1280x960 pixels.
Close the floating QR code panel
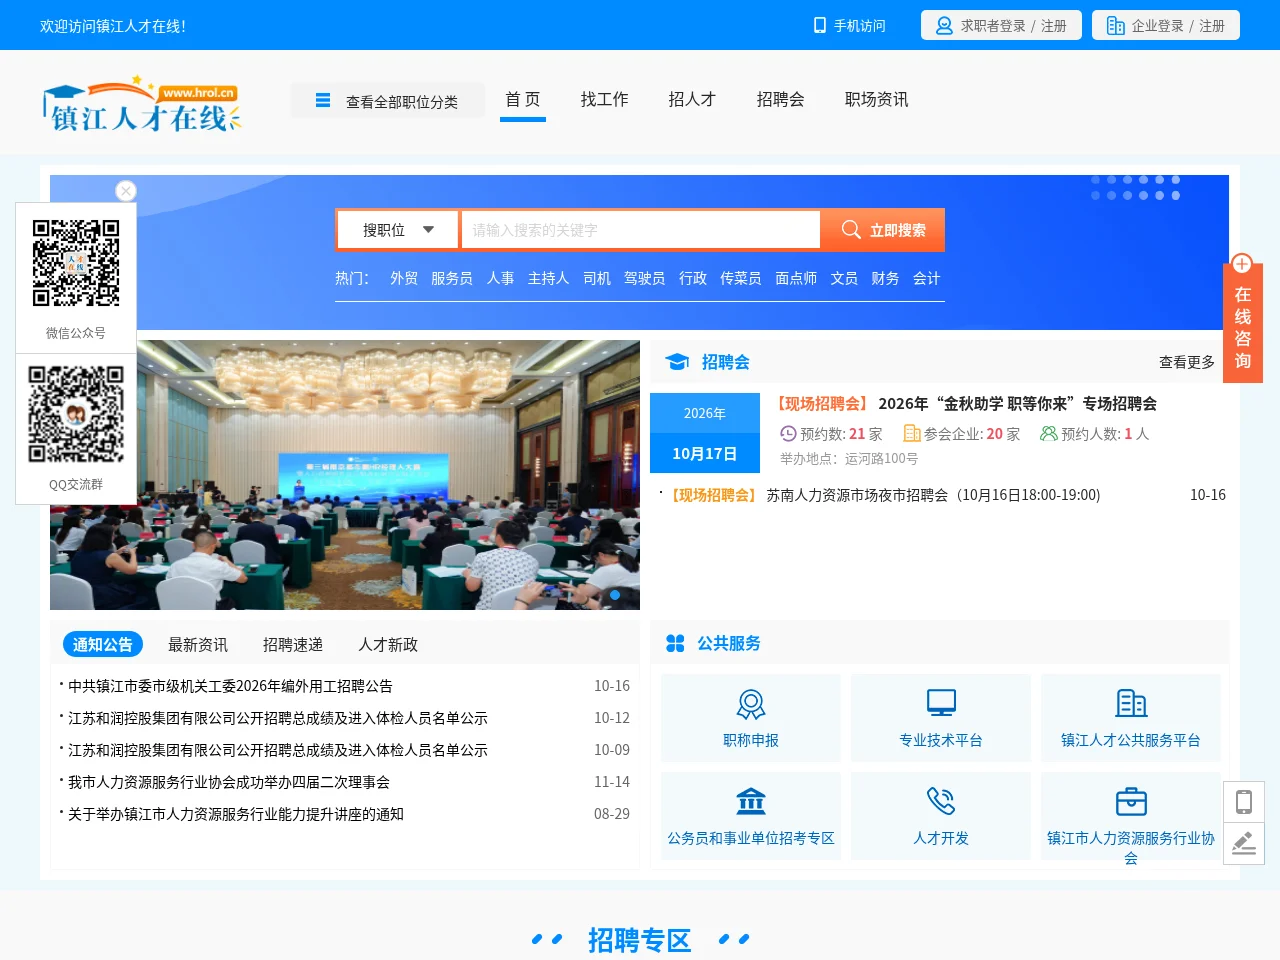tap(126, 191)
